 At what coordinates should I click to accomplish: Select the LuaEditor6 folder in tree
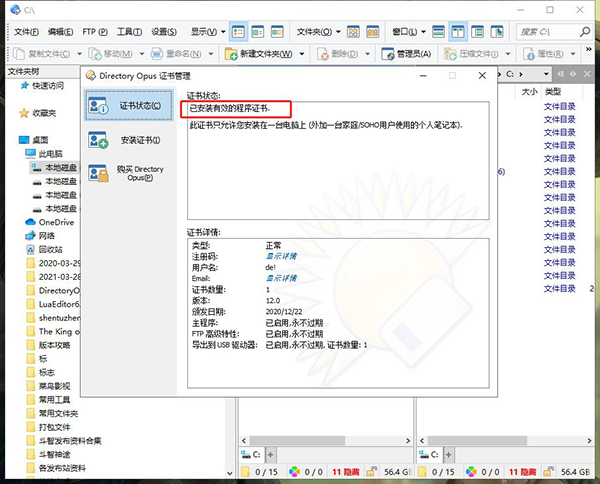tap(59, 304)
